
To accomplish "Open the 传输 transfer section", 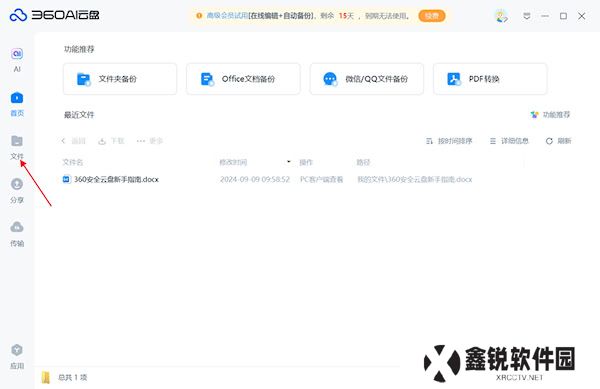I will 17,234.
